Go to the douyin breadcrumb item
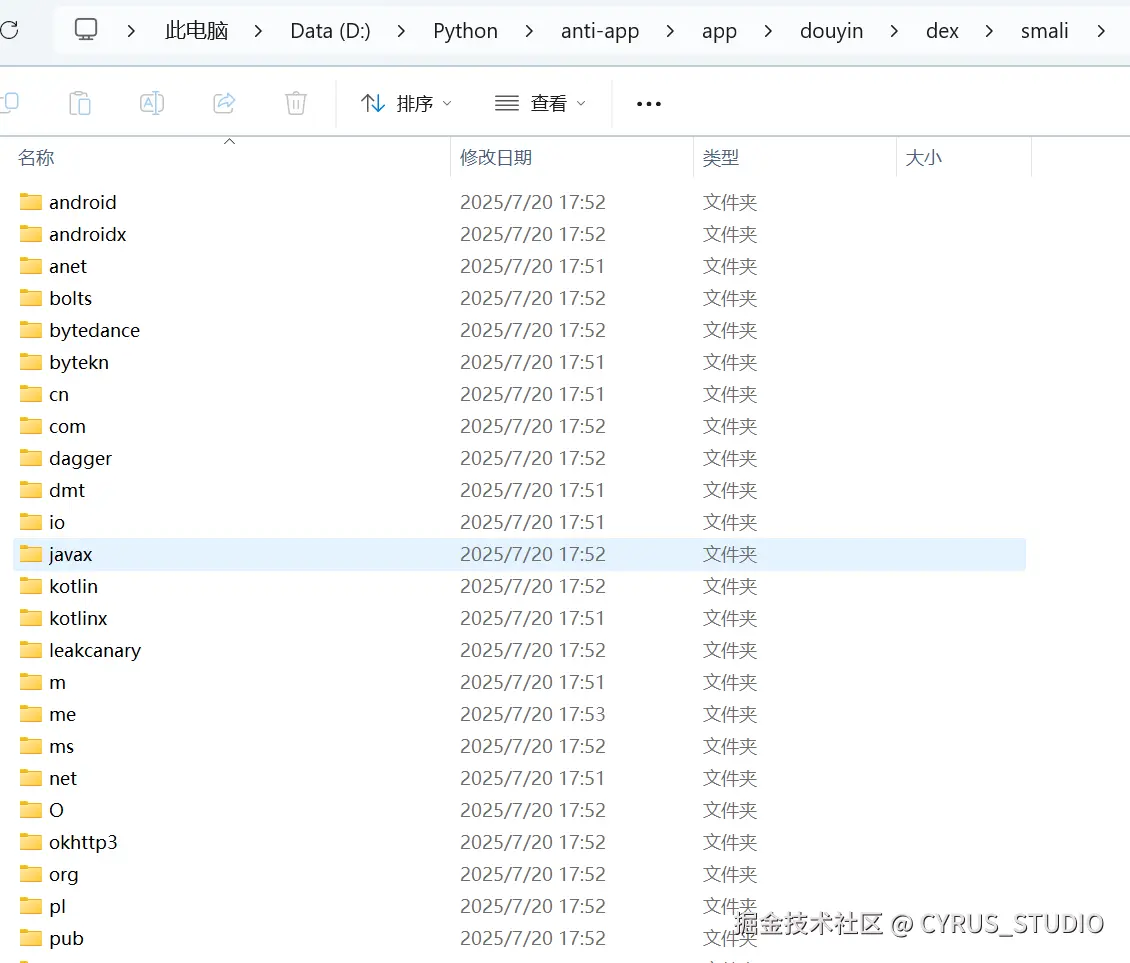1130x963 pixels. pyautogui.click(x=831, y=30)
